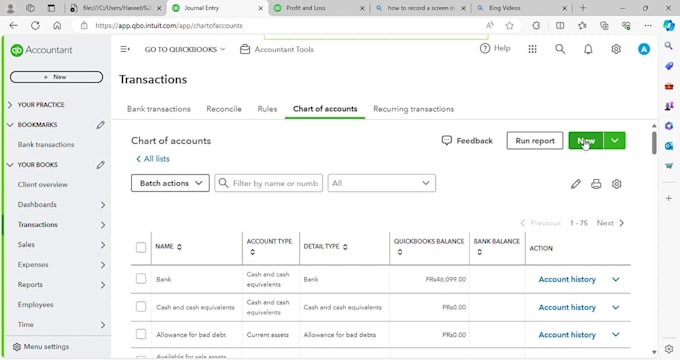Image resolution: width=680 pixels, height=360 pixels.
Task: Edit Bookmarks with pencil icon
Action: pyautogui.click(x=101, y=125)
